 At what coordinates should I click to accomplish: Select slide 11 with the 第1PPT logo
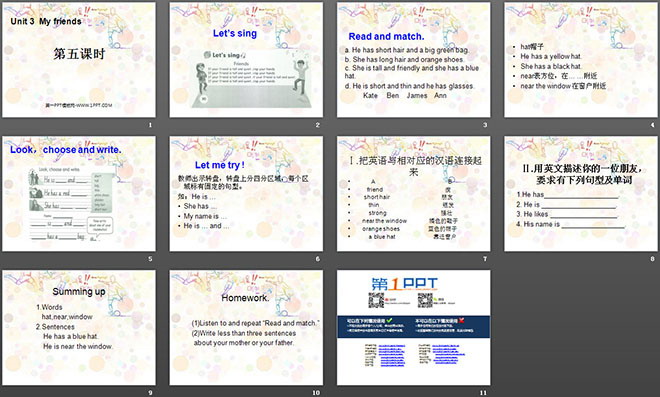[413, 328]
